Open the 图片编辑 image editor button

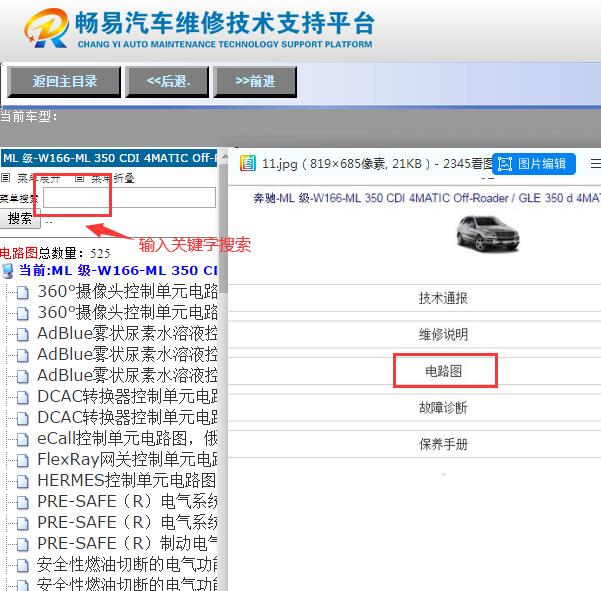click(534, 164)
